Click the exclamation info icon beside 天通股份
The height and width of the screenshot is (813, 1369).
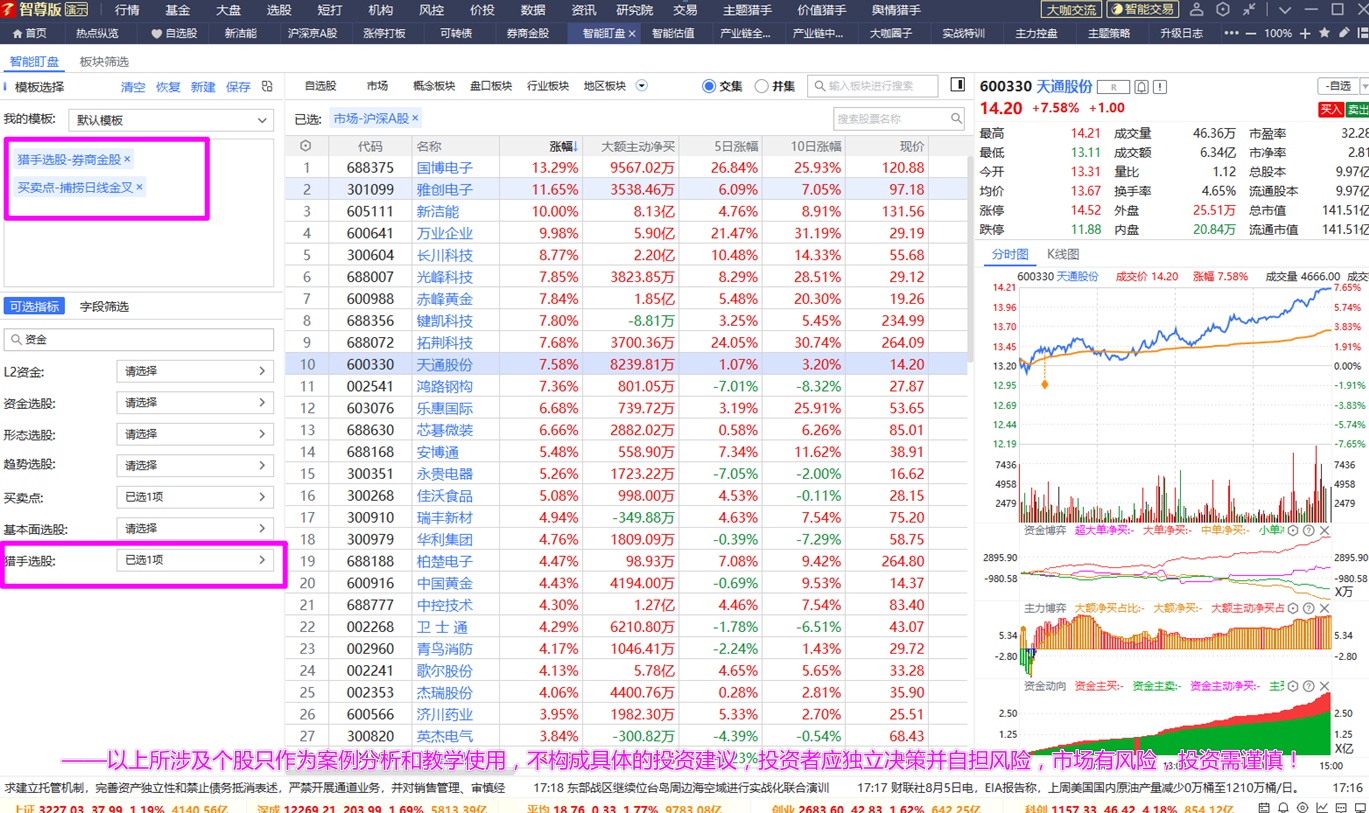1160,87
